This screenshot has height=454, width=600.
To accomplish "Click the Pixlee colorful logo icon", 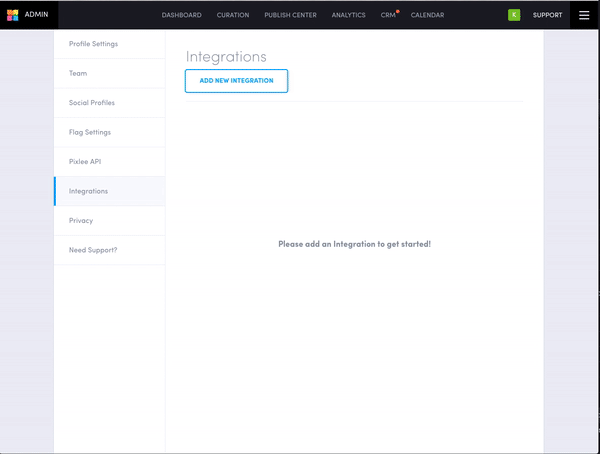I will tap(13, 15).
